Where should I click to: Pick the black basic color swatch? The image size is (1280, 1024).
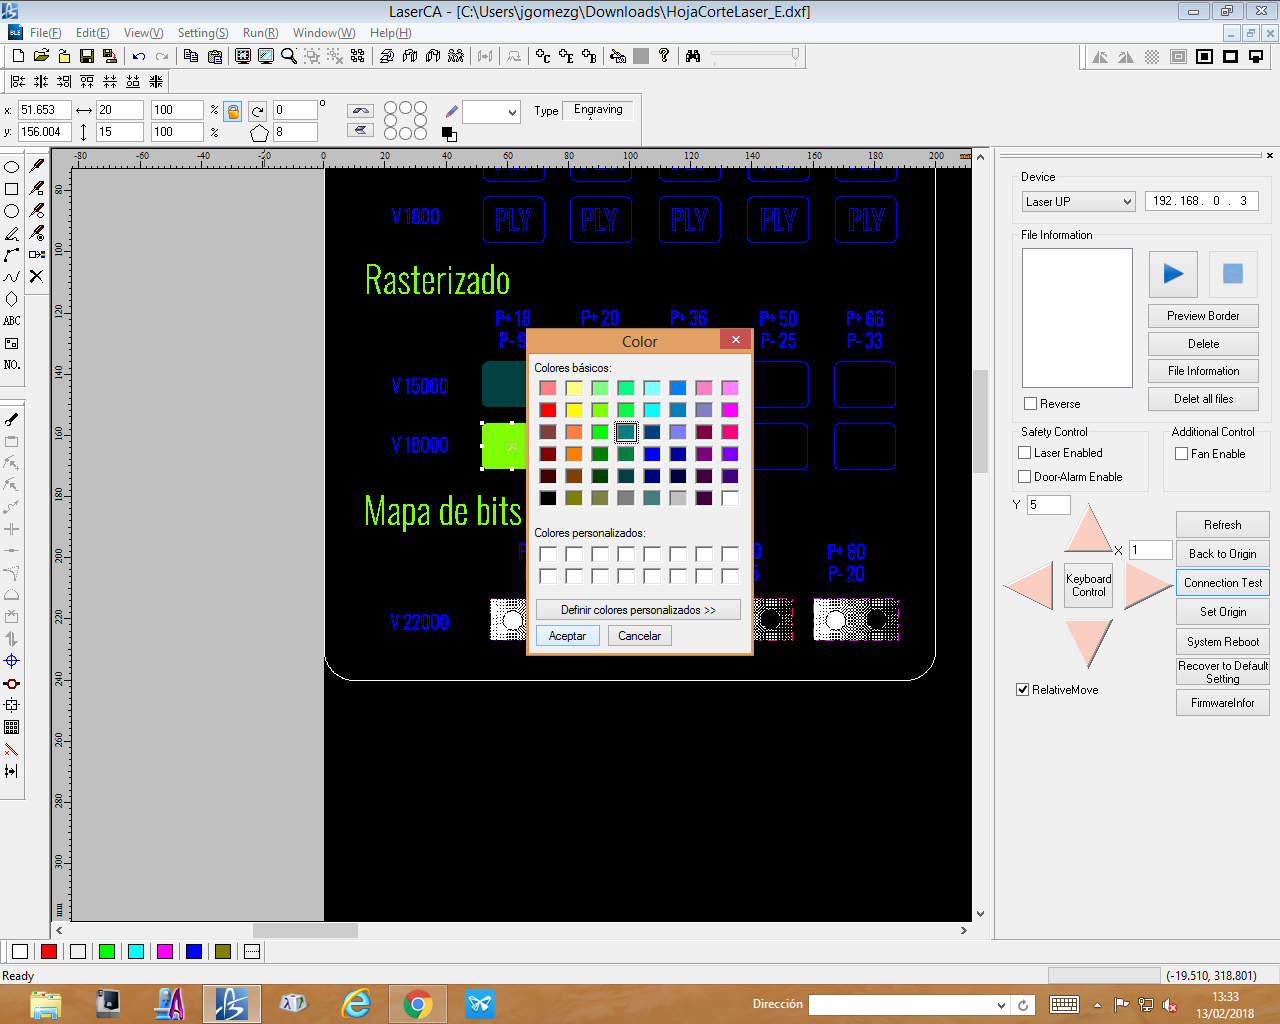pos(548,498)
